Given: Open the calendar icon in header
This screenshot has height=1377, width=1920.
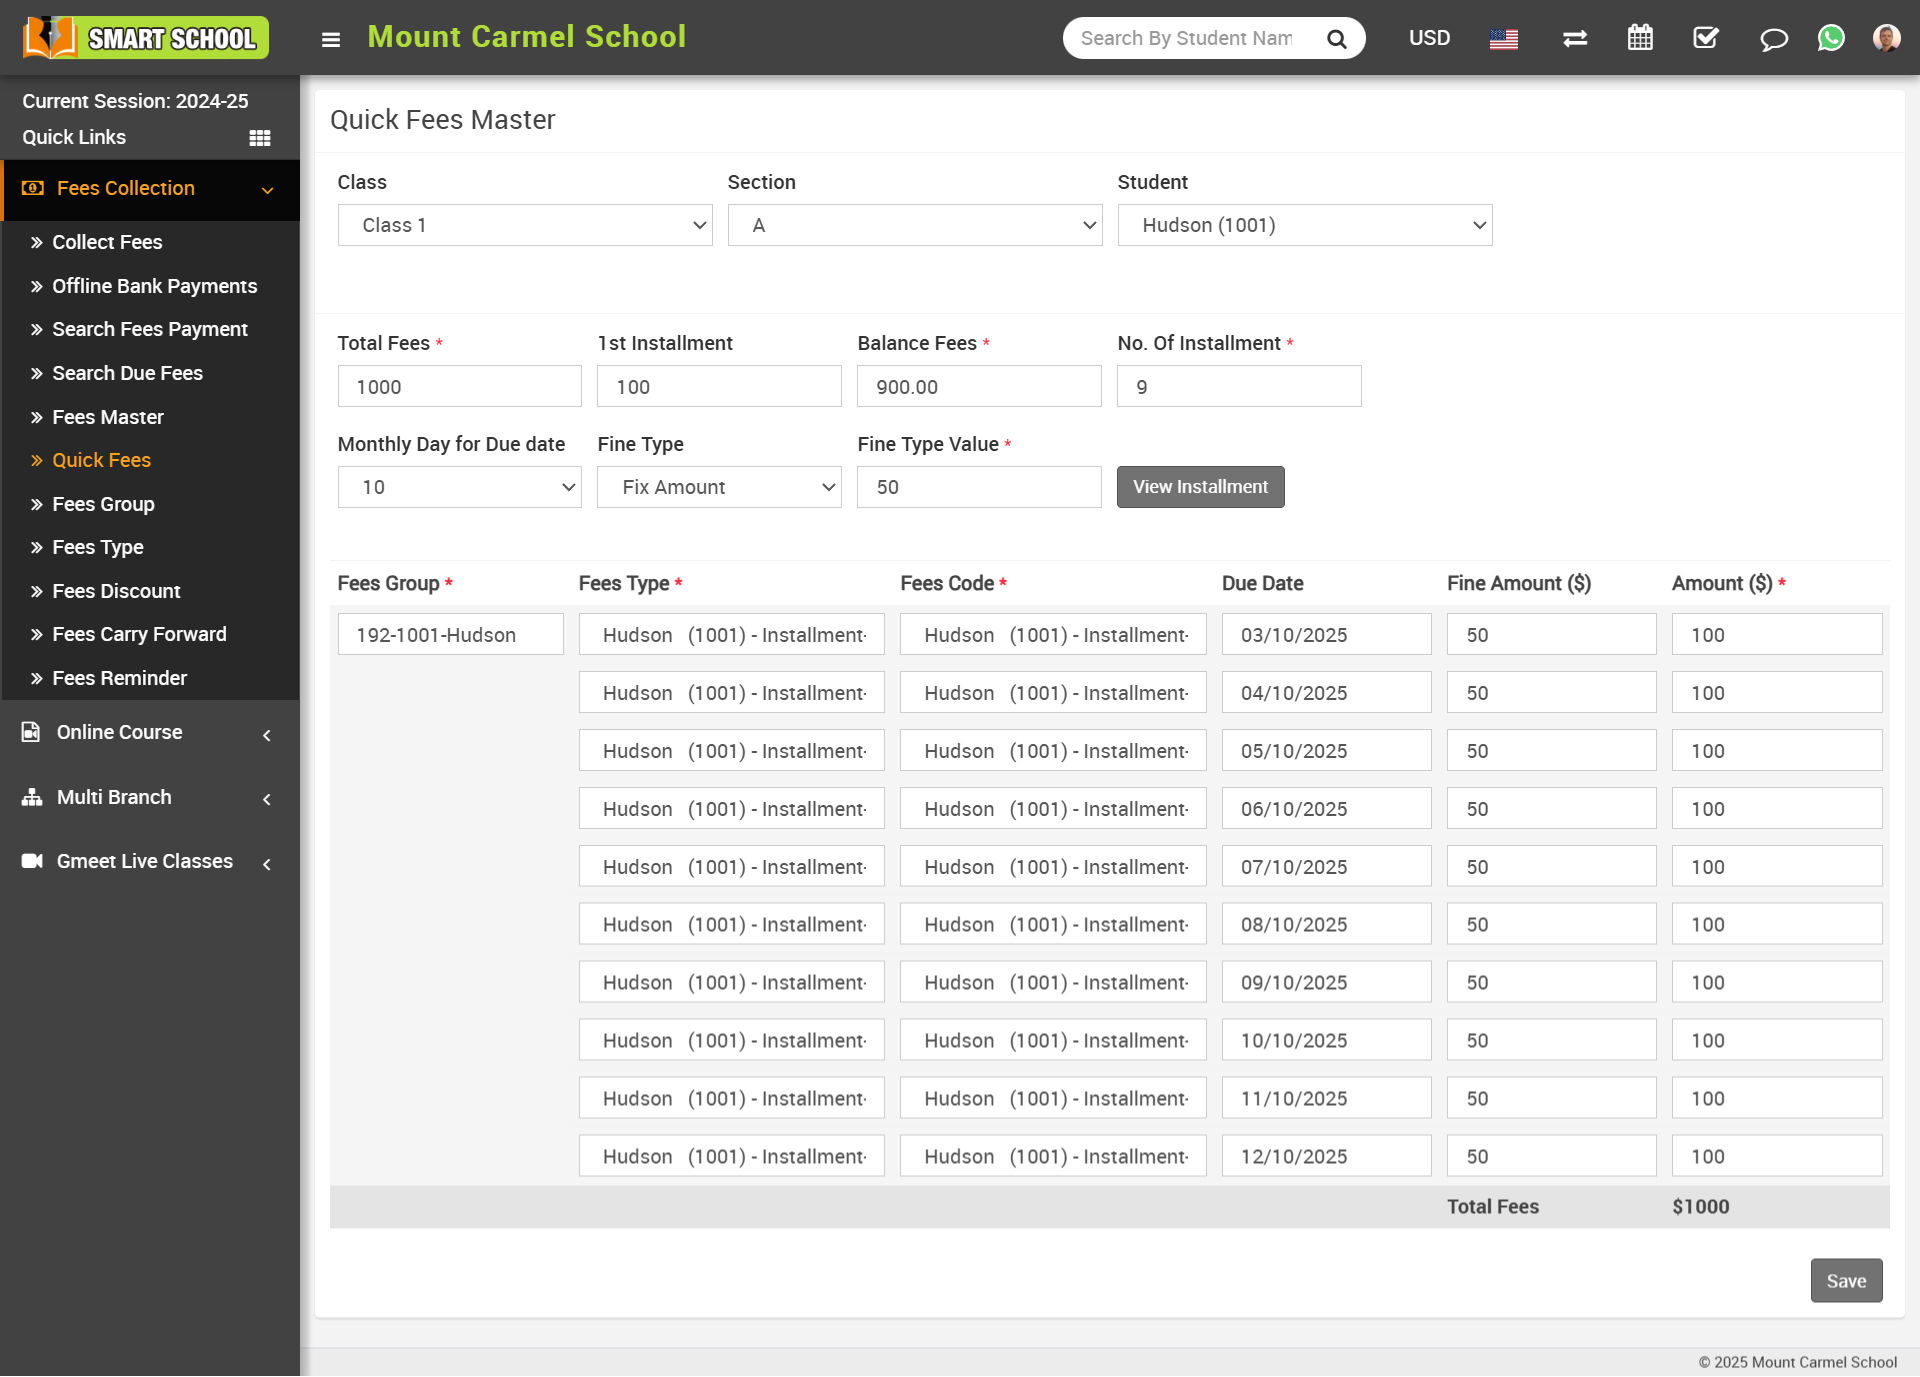Looking at the screenshot, I should tap(1640, 39).
